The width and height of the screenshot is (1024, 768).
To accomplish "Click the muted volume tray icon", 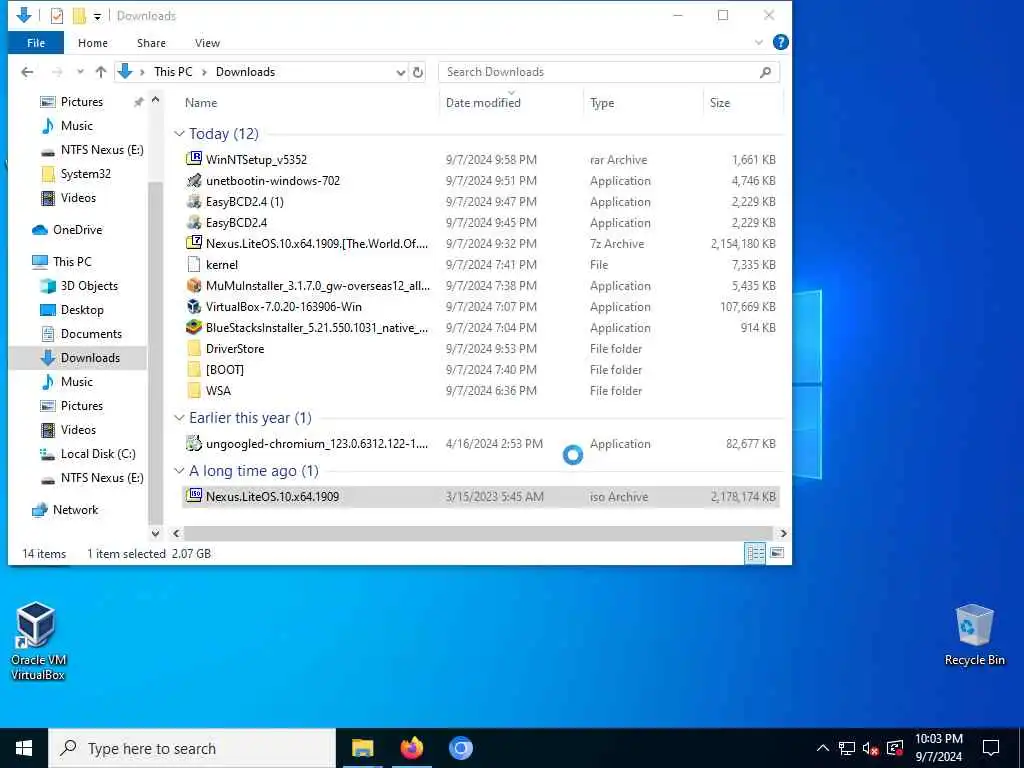I will click(x=870, y=748).
